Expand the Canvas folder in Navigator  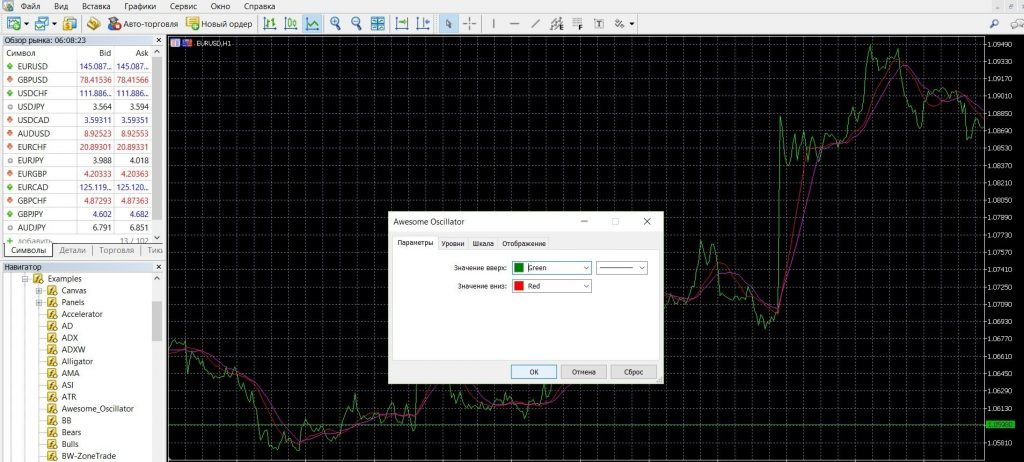pyautogui.click(x=39, y=291)
